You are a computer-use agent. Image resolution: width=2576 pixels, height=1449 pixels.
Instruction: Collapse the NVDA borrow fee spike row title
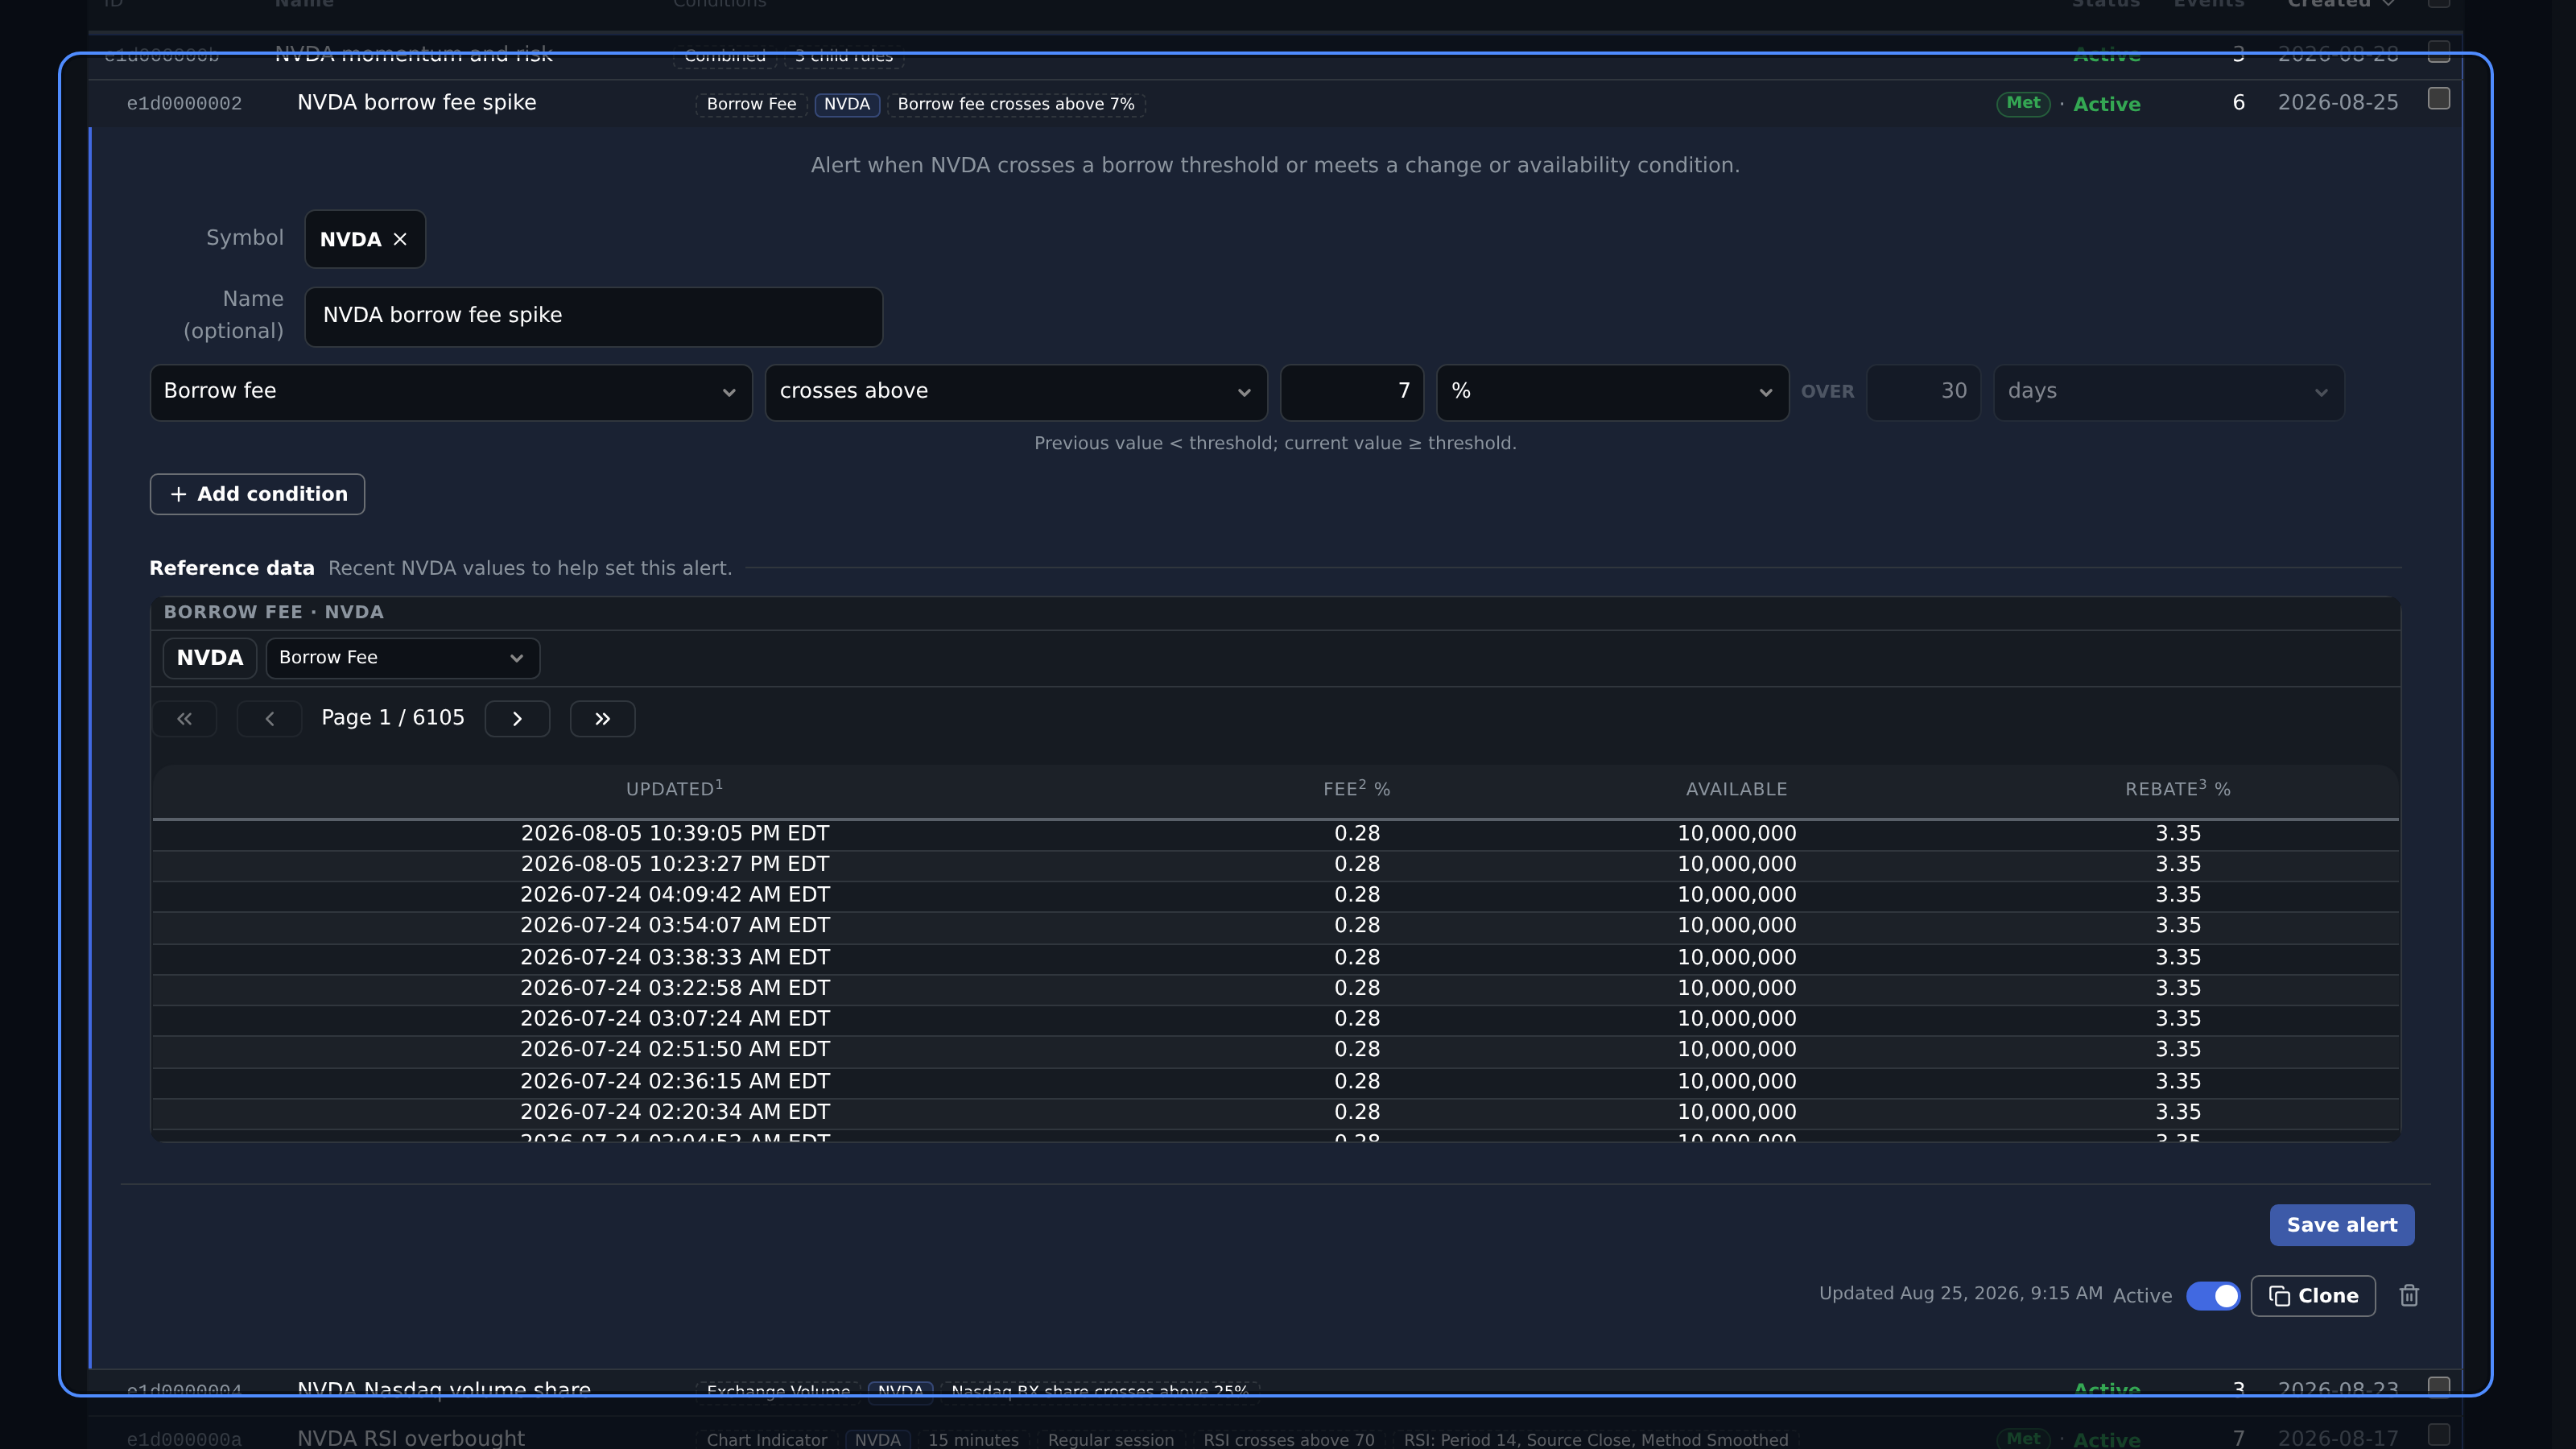[416, 102]
